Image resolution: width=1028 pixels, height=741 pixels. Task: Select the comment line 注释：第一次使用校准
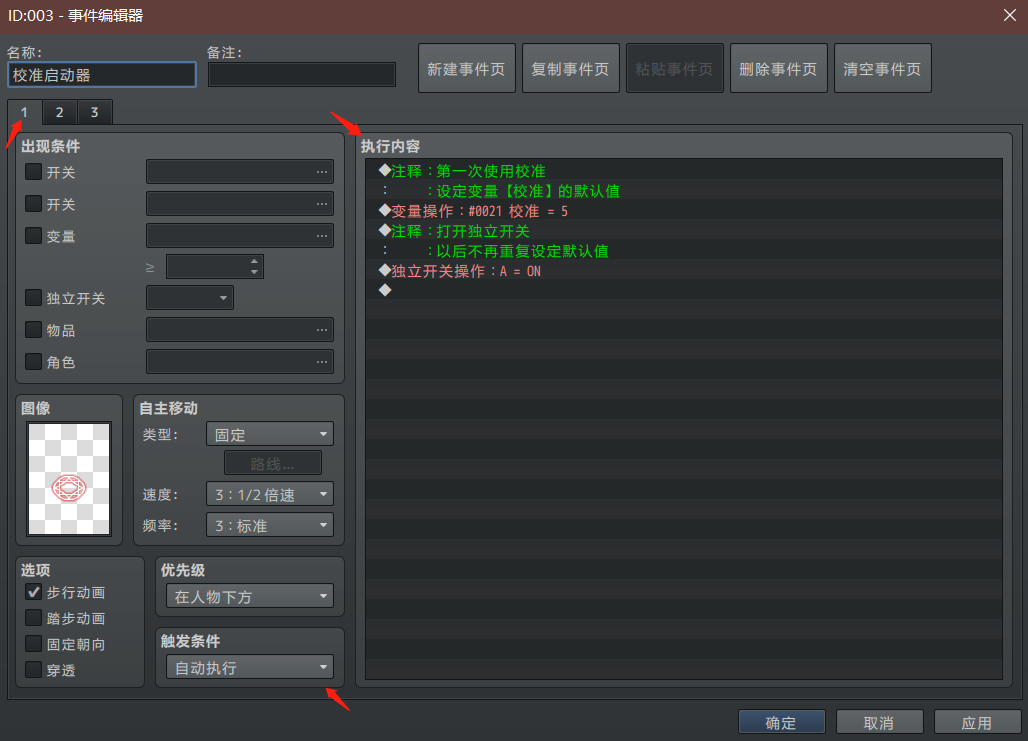(x=684, y=171)
